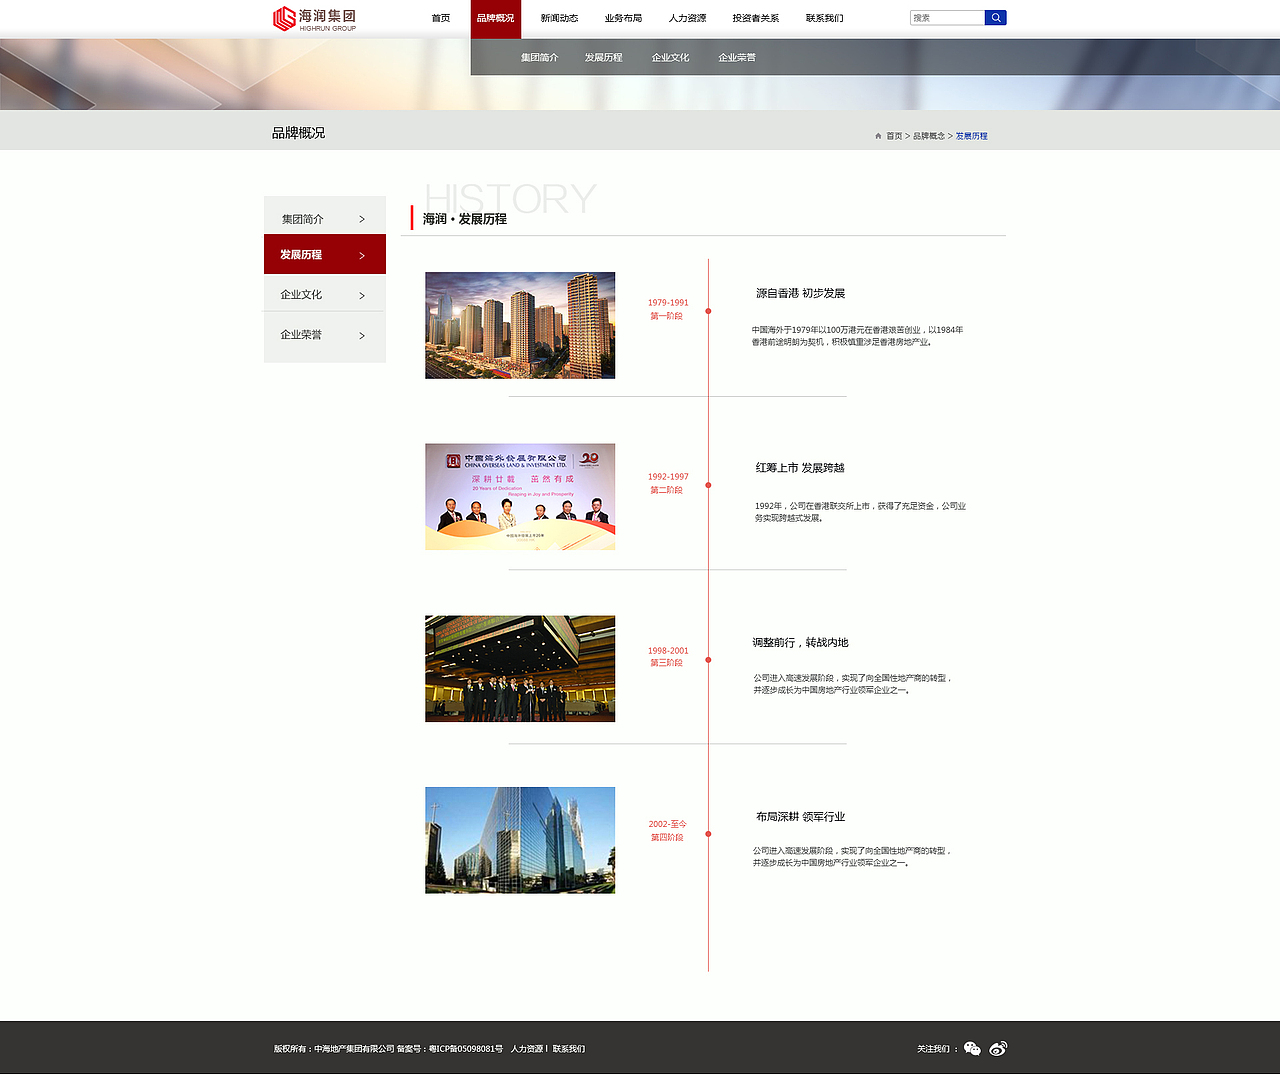Open Weibo via the footer icon
The height and width of the screenshot is (1075, 1280).
pos(997,1048)
